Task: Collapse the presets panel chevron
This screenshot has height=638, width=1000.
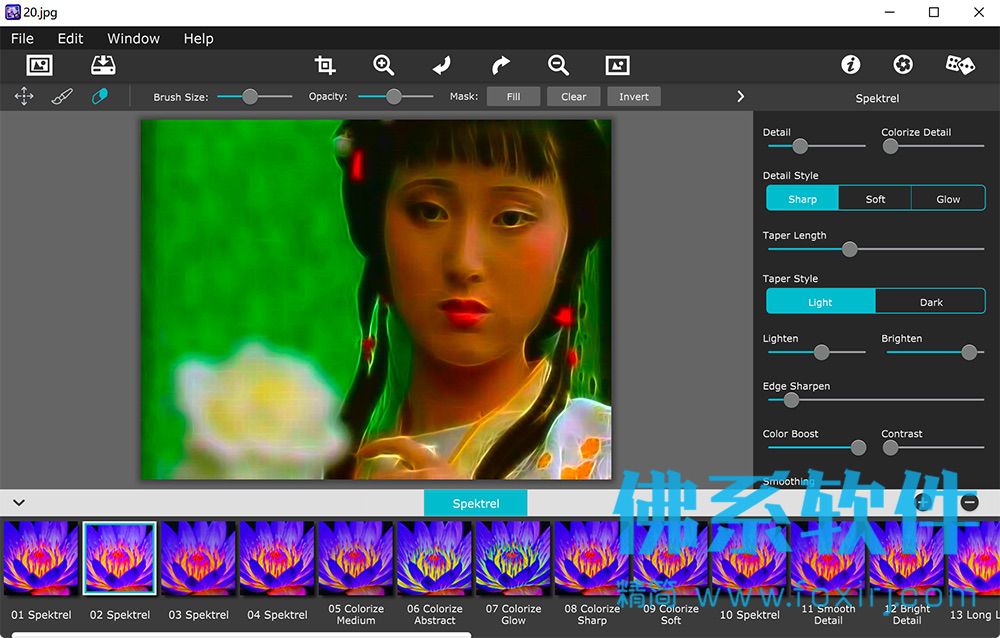Action: [19, 503]
